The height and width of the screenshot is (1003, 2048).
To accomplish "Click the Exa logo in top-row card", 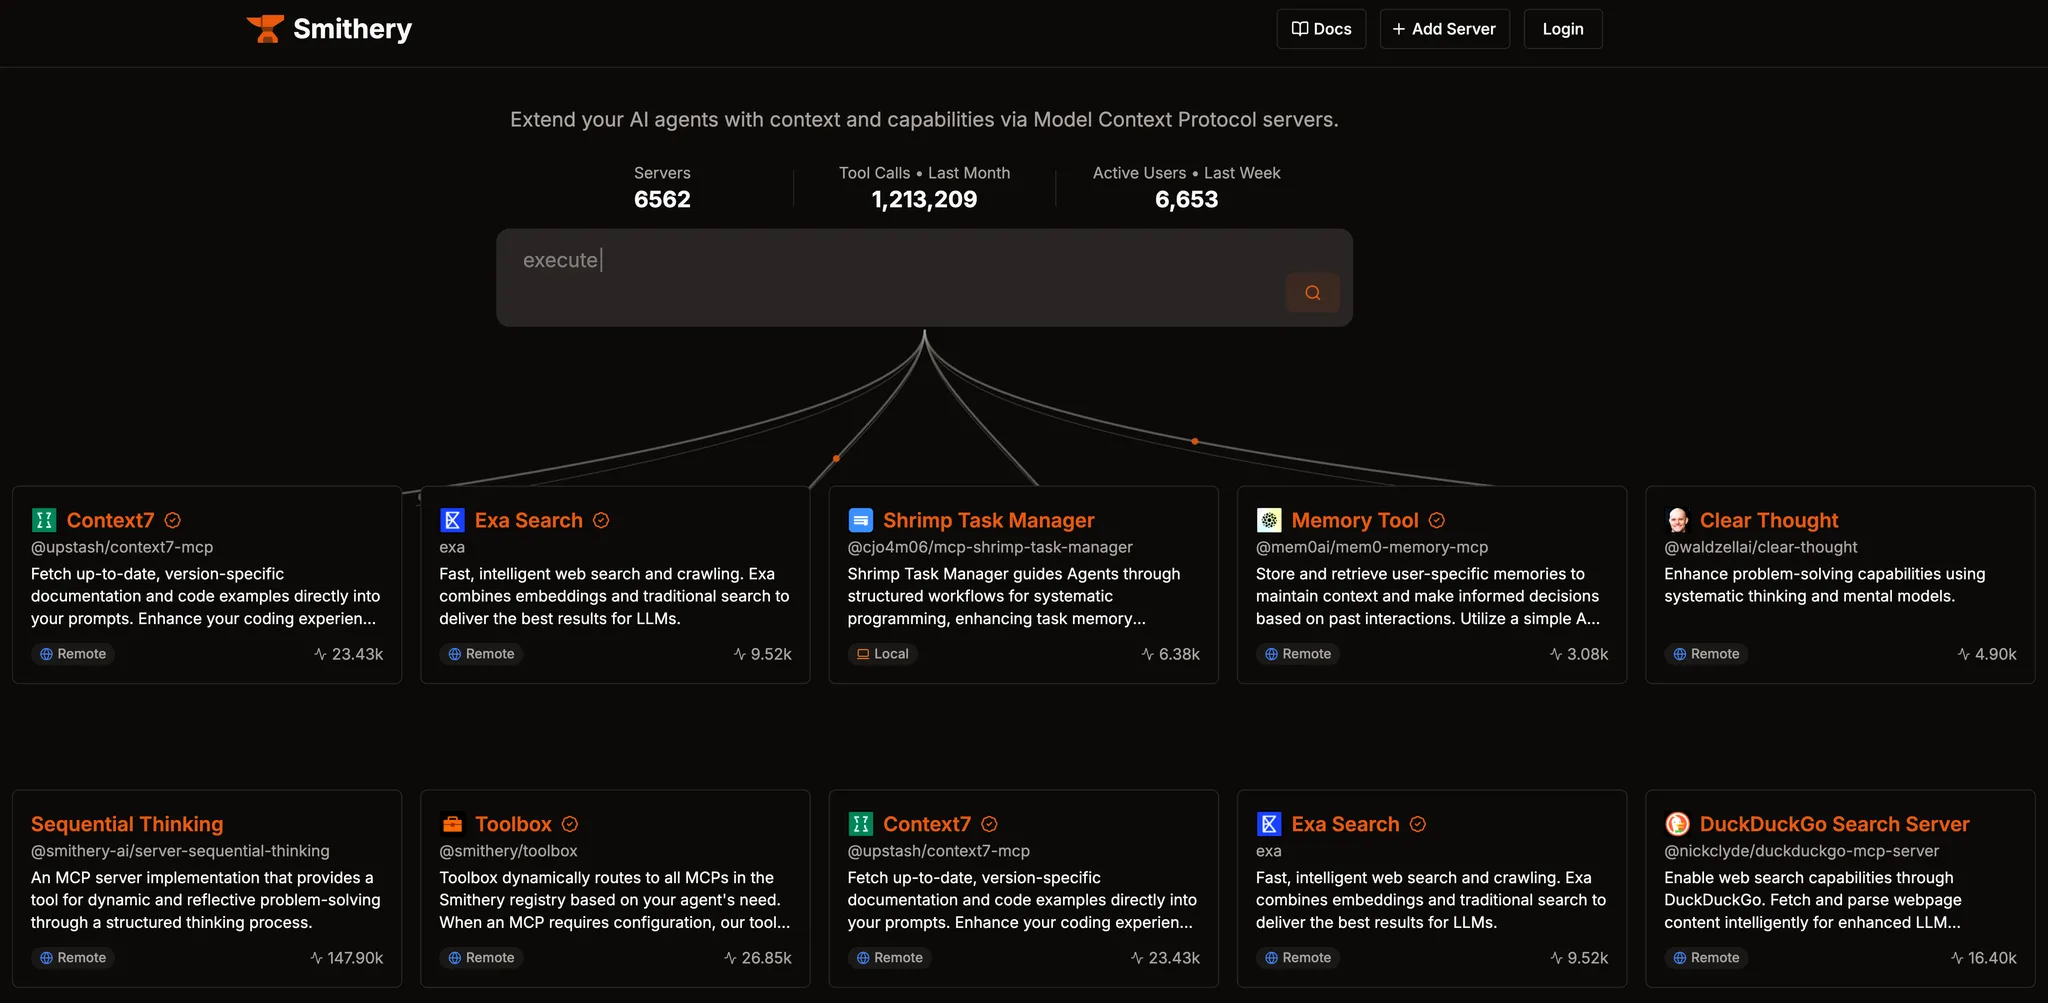I will 452,520.
